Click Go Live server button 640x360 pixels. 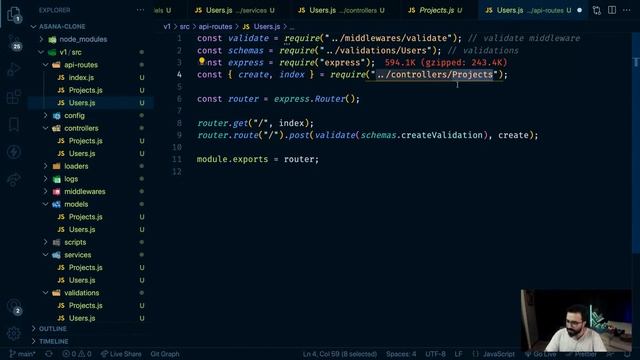pos(541,354)
